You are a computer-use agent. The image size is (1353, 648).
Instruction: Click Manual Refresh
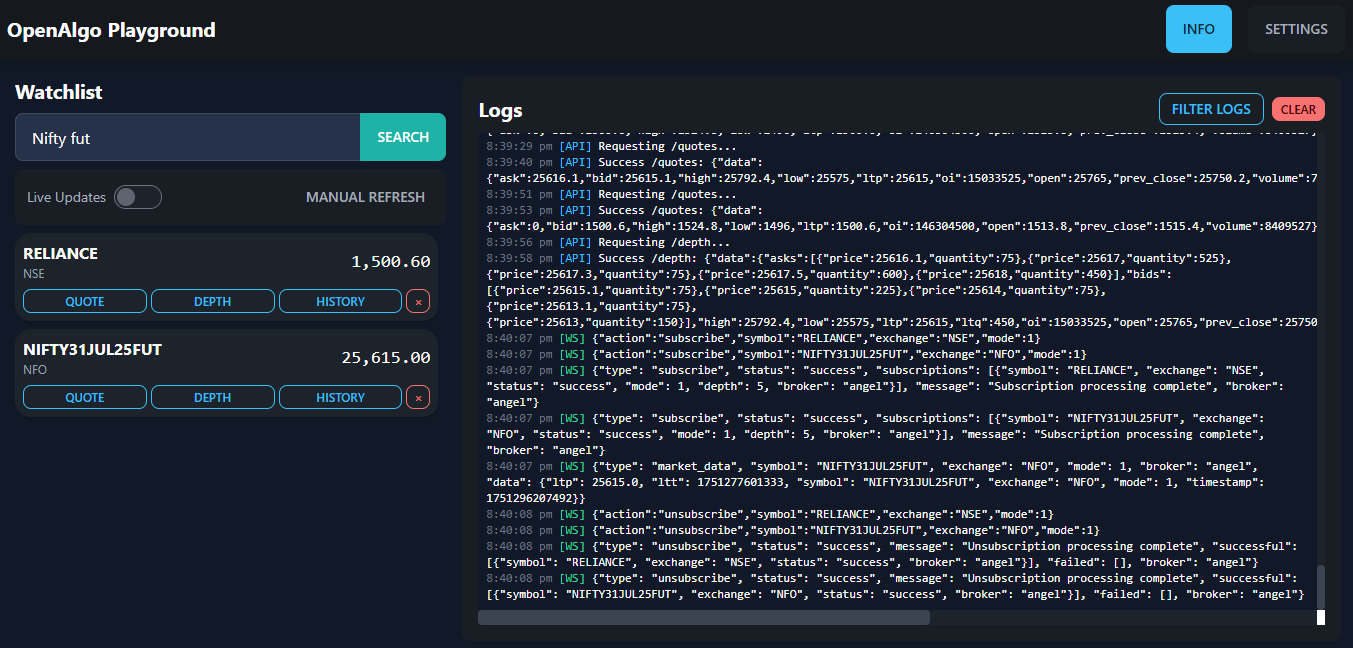tap(365, 197)
